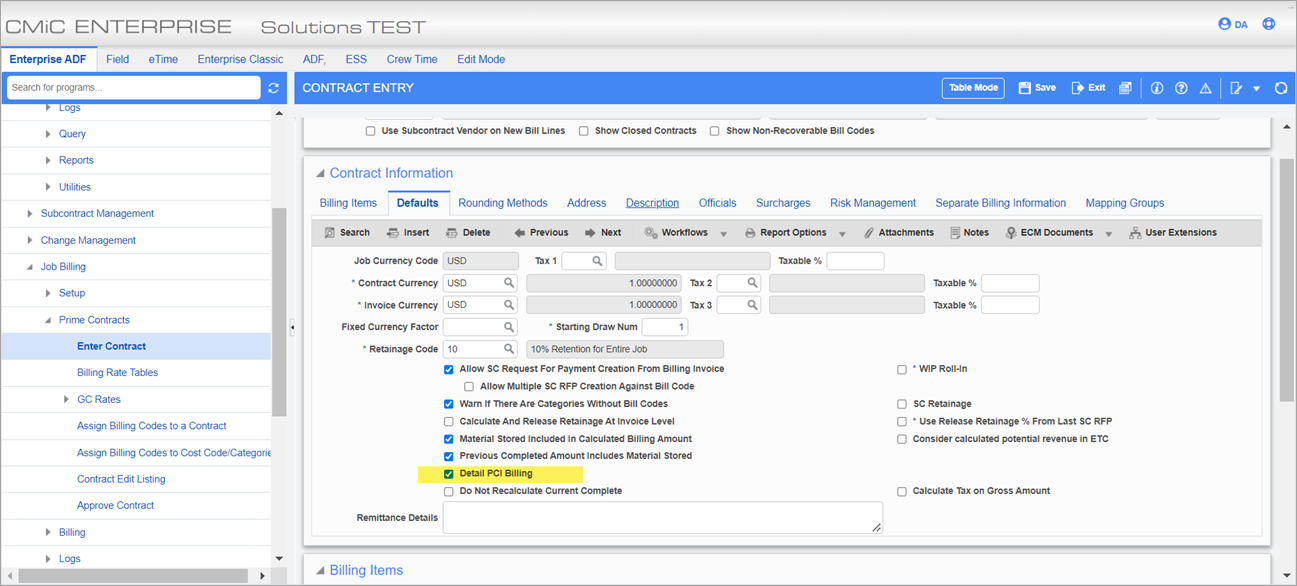Image resolution: width=1297 pixels, height=586 pixels.
Task: Click the help question mark icon
Action: click(1181, 88)
